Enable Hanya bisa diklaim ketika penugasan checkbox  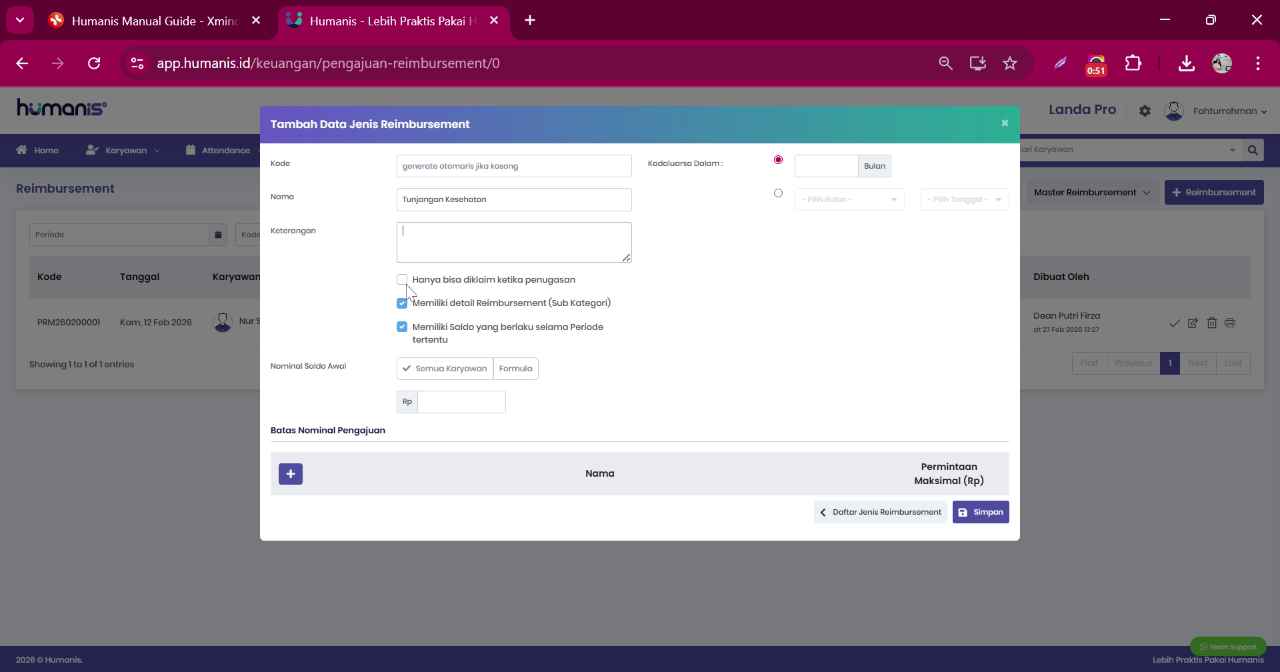(x=402, y=280)
